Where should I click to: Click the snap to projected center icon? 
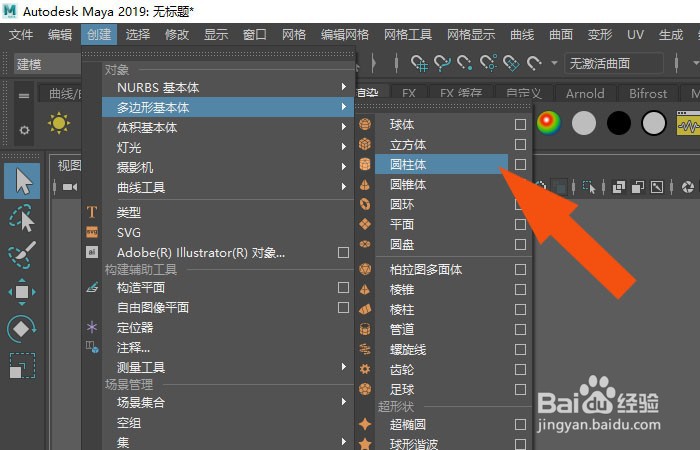click(488, 63)
